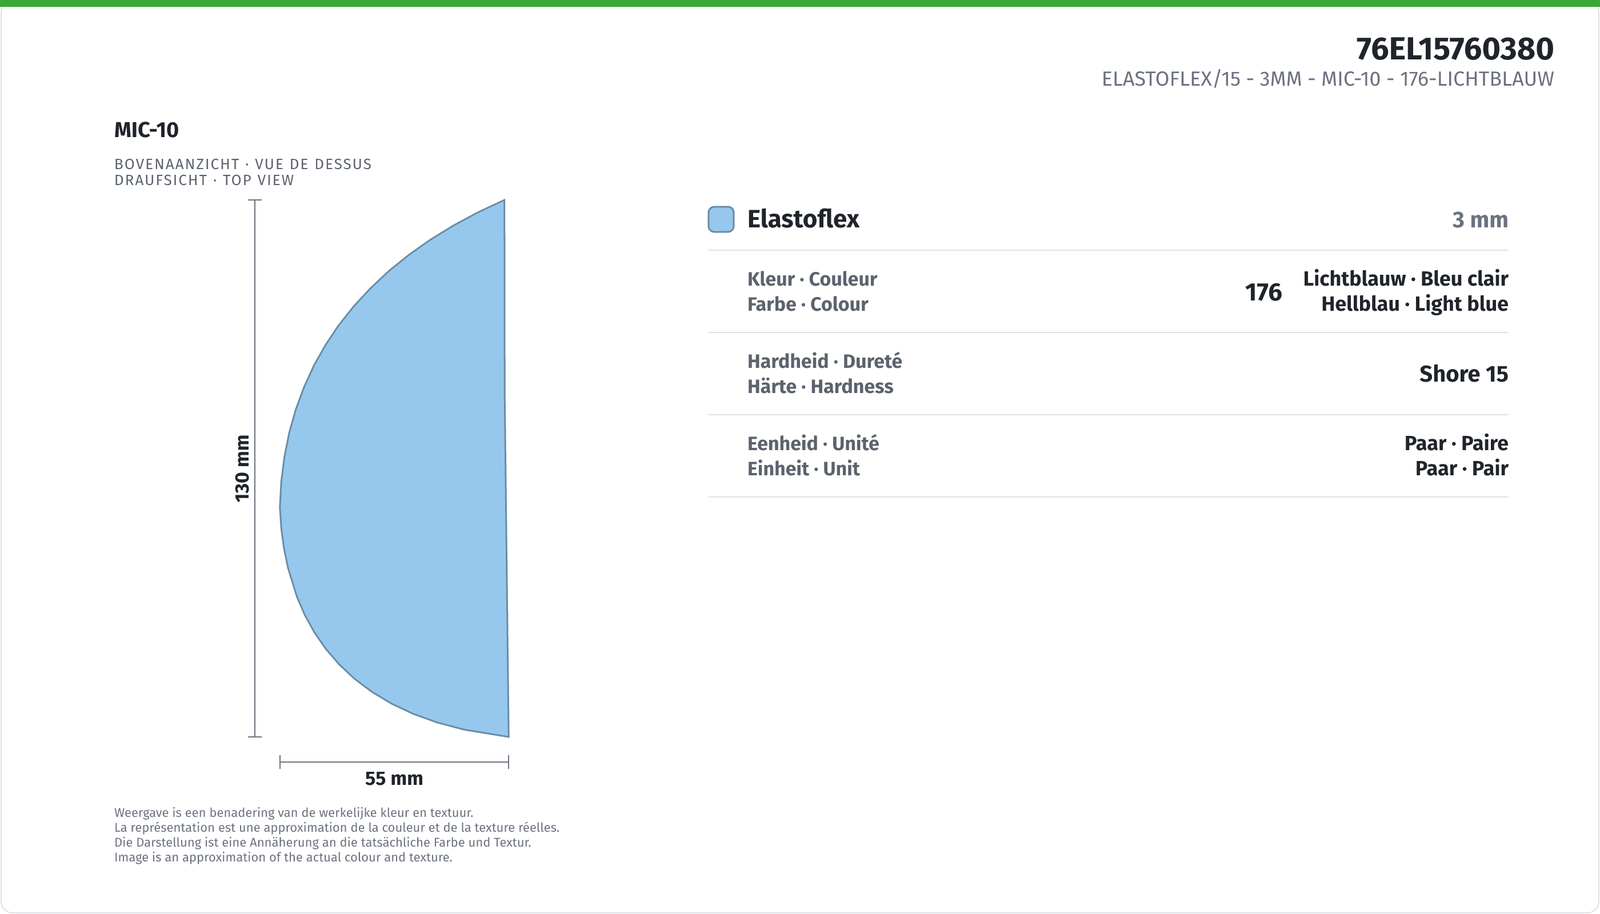The image size is (1600, 914).
Task: Click the Einheit · Unit label
Action: pos(803,468)
